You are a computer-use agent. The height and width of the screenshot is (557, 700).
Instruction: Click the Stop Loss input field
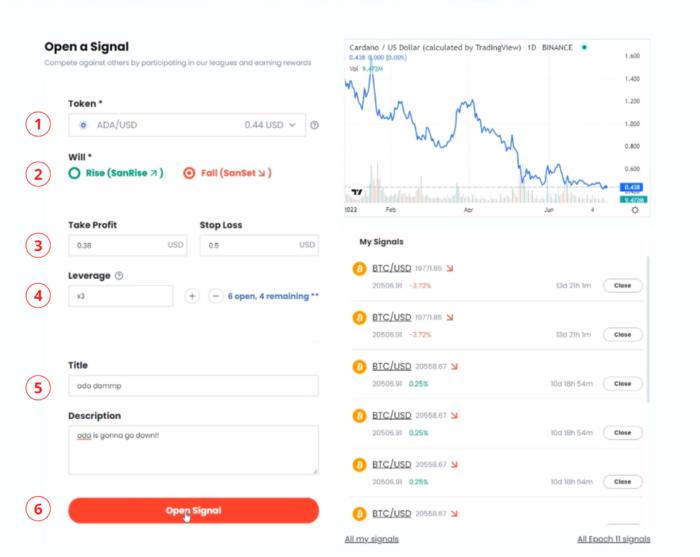tap(250, 245)
